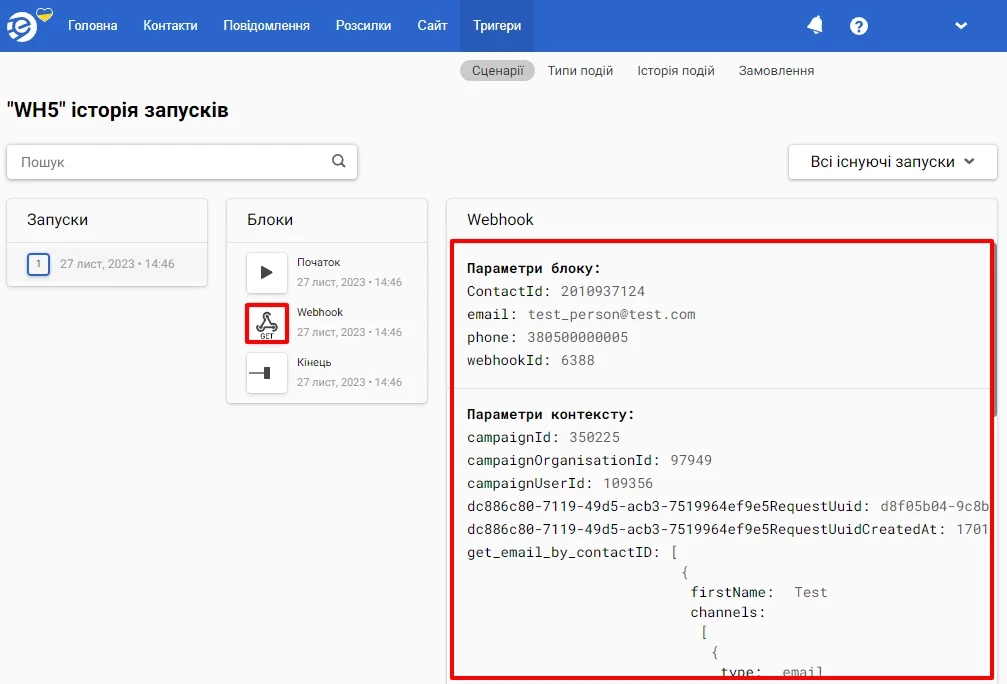Focus the Пошук search field
1007x684 pixels.
[182, 162]
